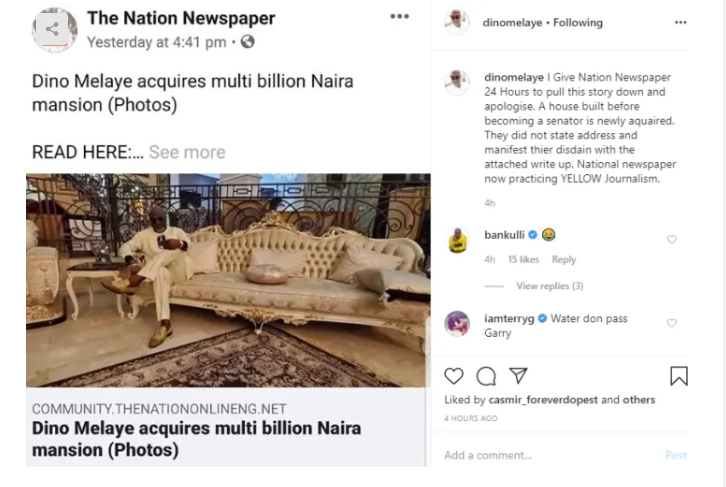Open The Nation Newspaper page name

[x=181, y=18]
